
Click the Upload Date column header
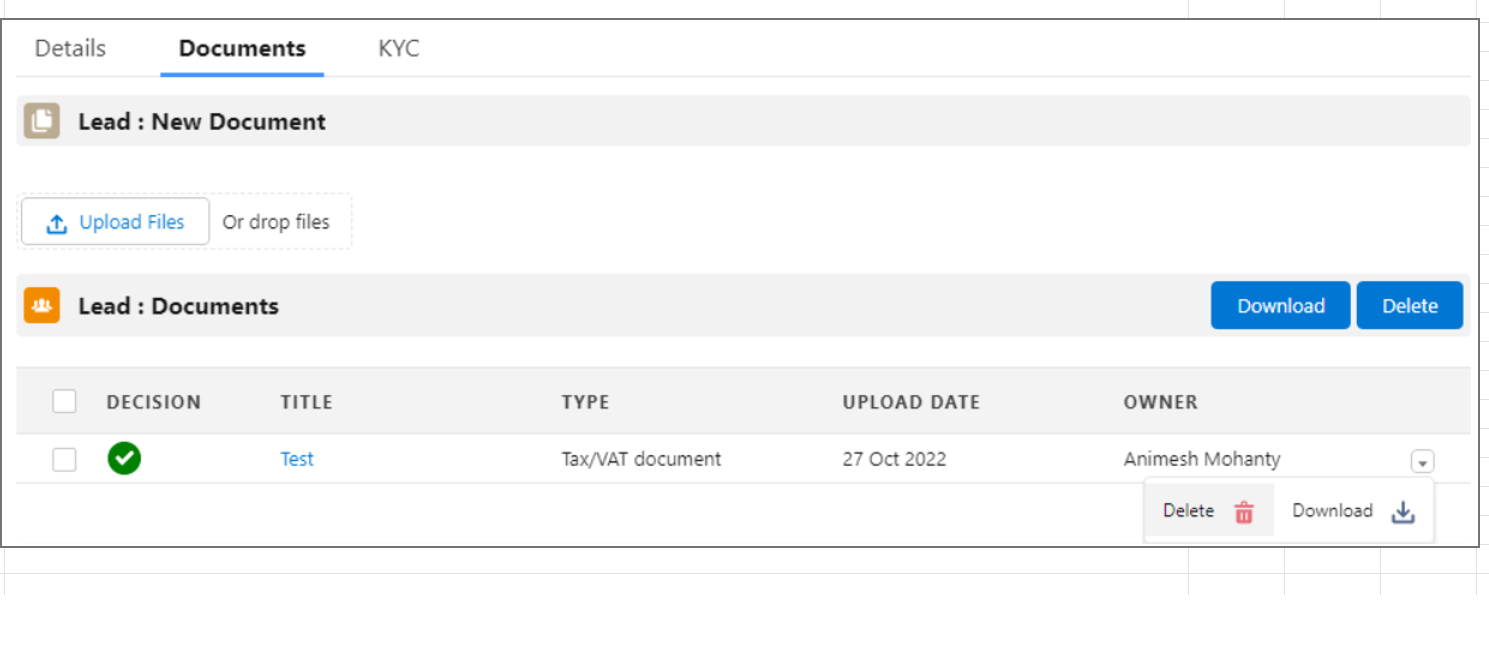click(911, 402)
